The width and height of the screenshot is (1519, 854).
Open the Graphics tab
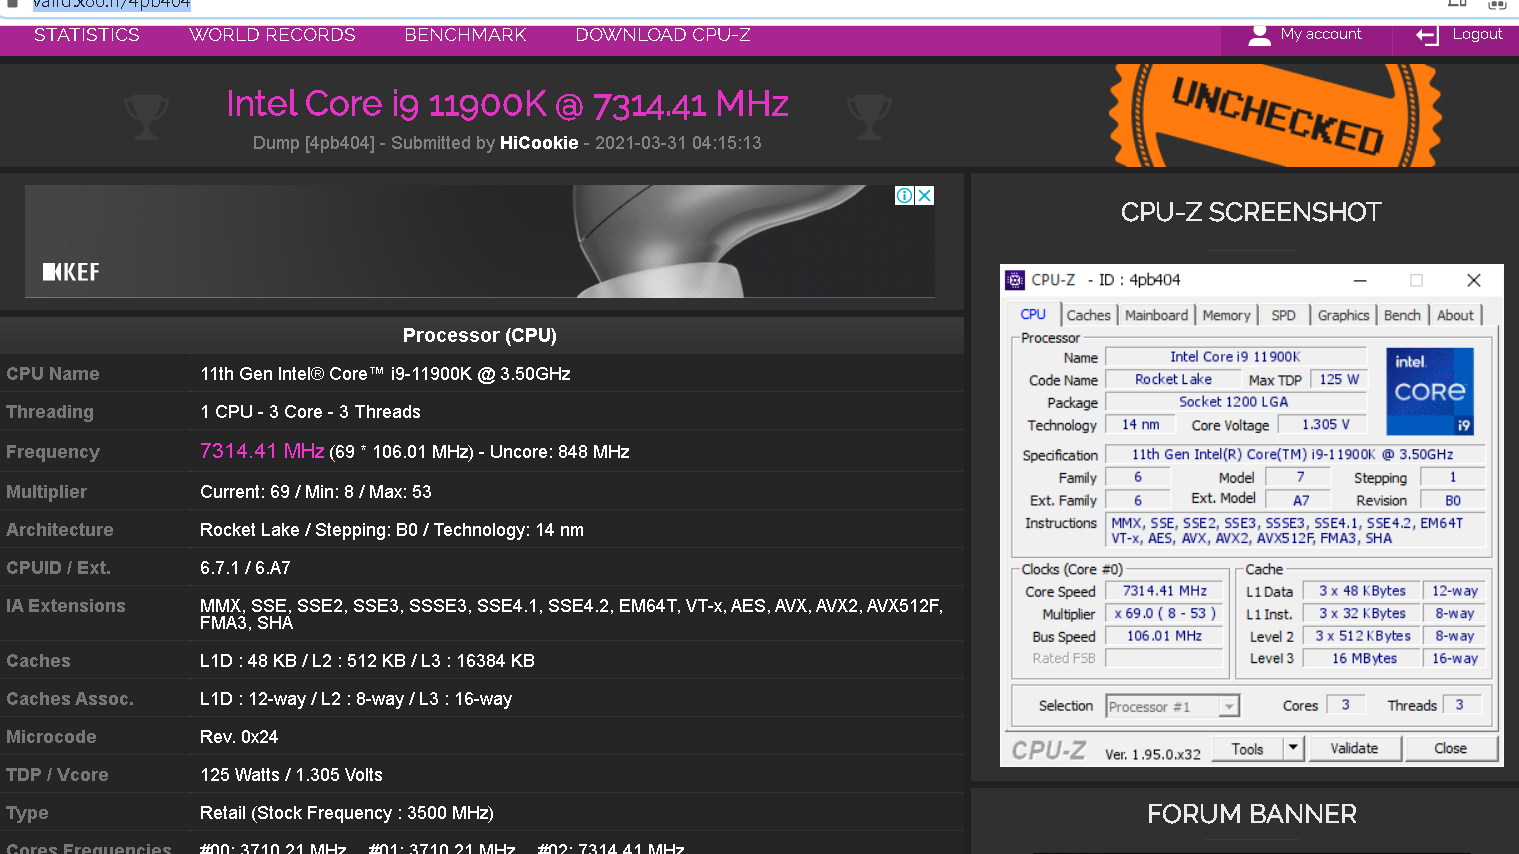[1343, 315]
